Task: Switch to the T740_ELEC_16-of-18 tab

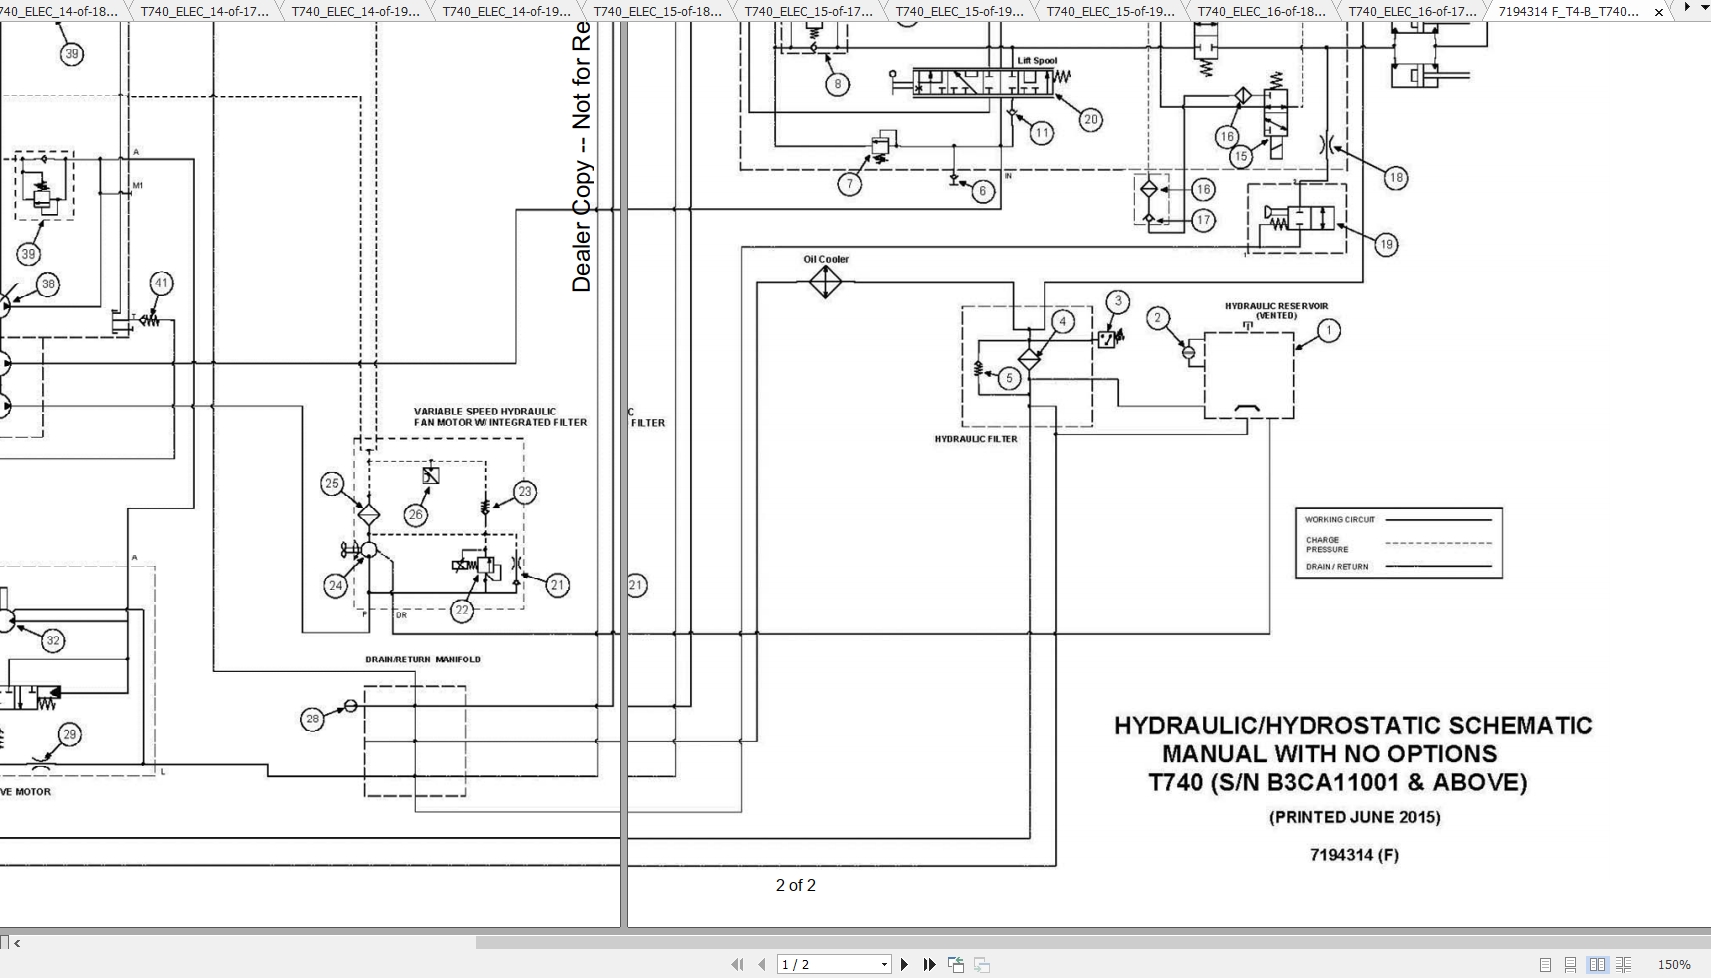Action: pyautogui.click(x=1260, y=12)
